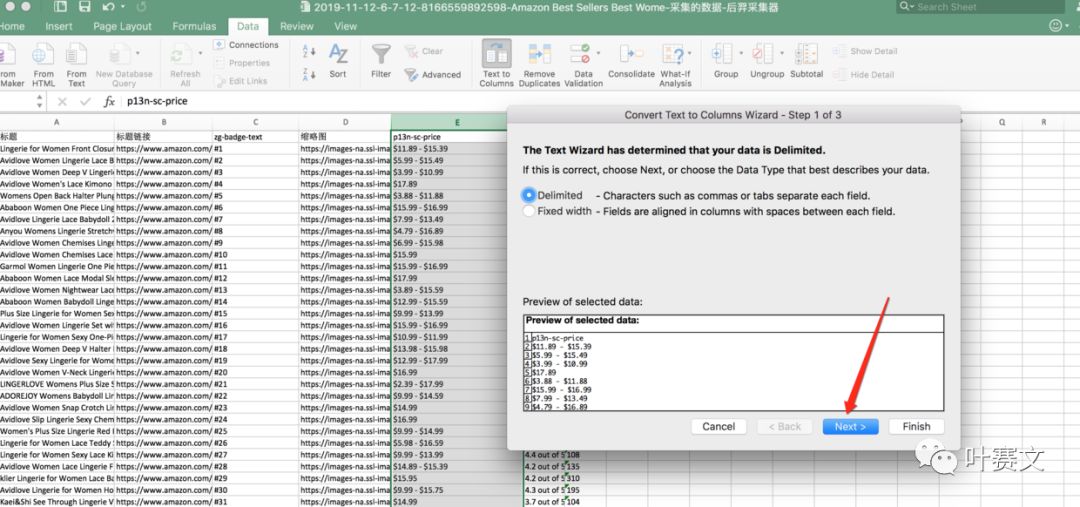1080x507 pixels.
Task: Click the Properties item in the ribbon
Action: coord(242,63)
